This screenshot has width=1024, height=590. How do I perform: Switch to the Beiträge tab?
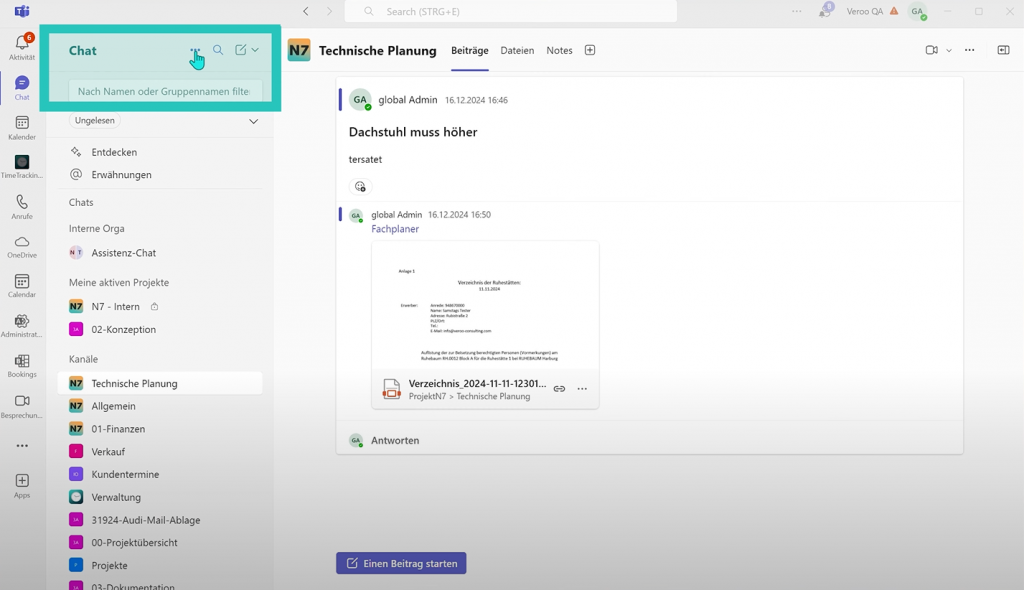click(470, 50)
